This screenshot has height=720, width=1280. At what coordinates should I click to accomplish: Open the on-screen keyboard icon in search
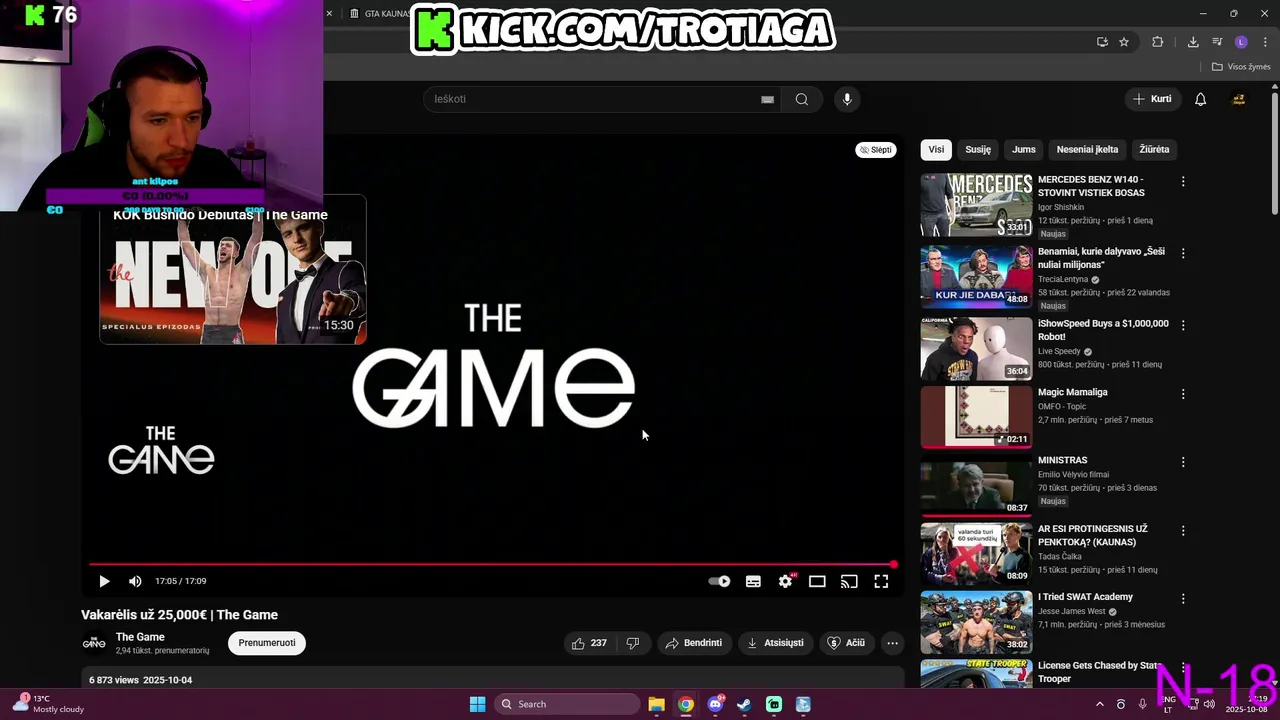[x=767, y=99]
